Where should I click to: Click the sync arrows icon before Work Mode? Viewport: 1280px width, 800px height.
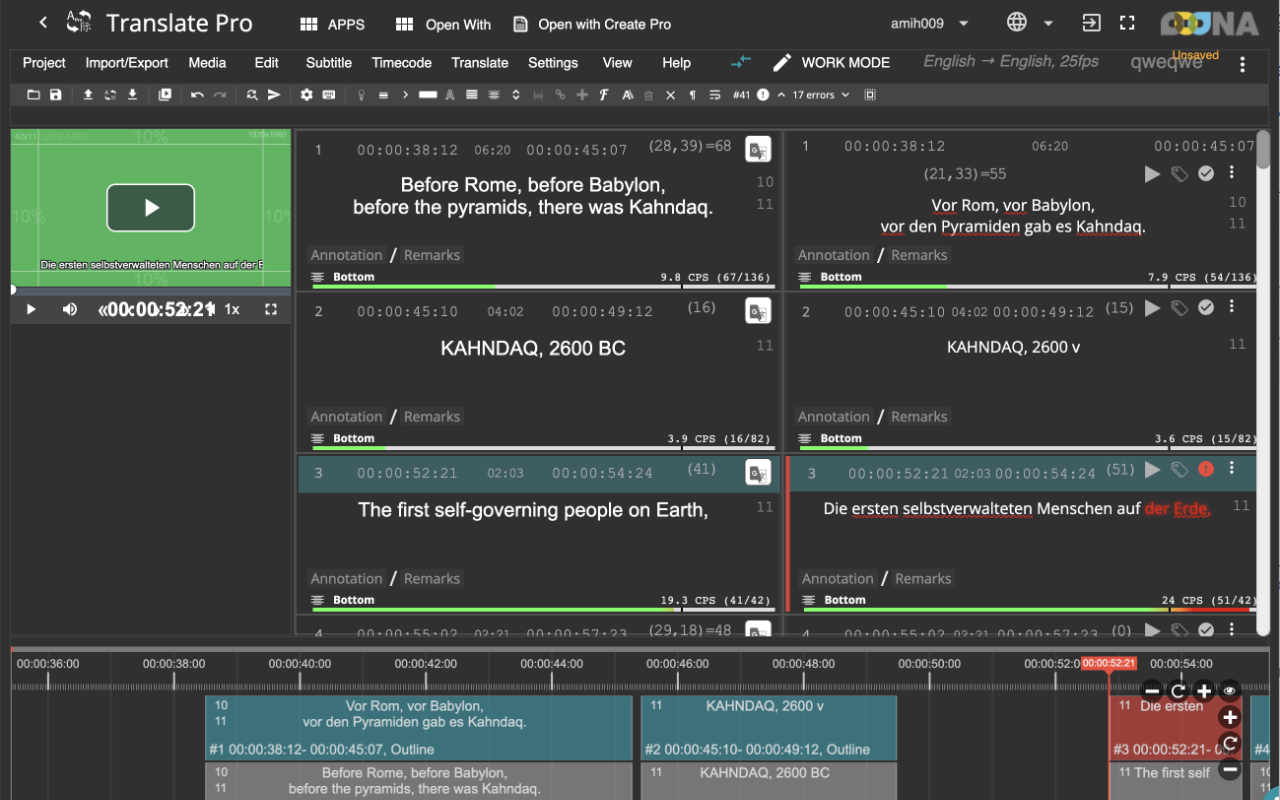click(740, 62)
